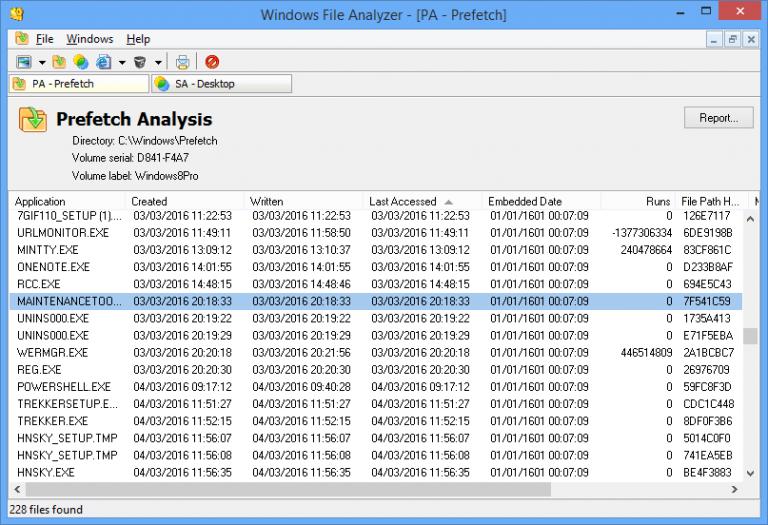Click the Report... button
768x525 pixels.
pyautogui.click(x=718, y=118)
